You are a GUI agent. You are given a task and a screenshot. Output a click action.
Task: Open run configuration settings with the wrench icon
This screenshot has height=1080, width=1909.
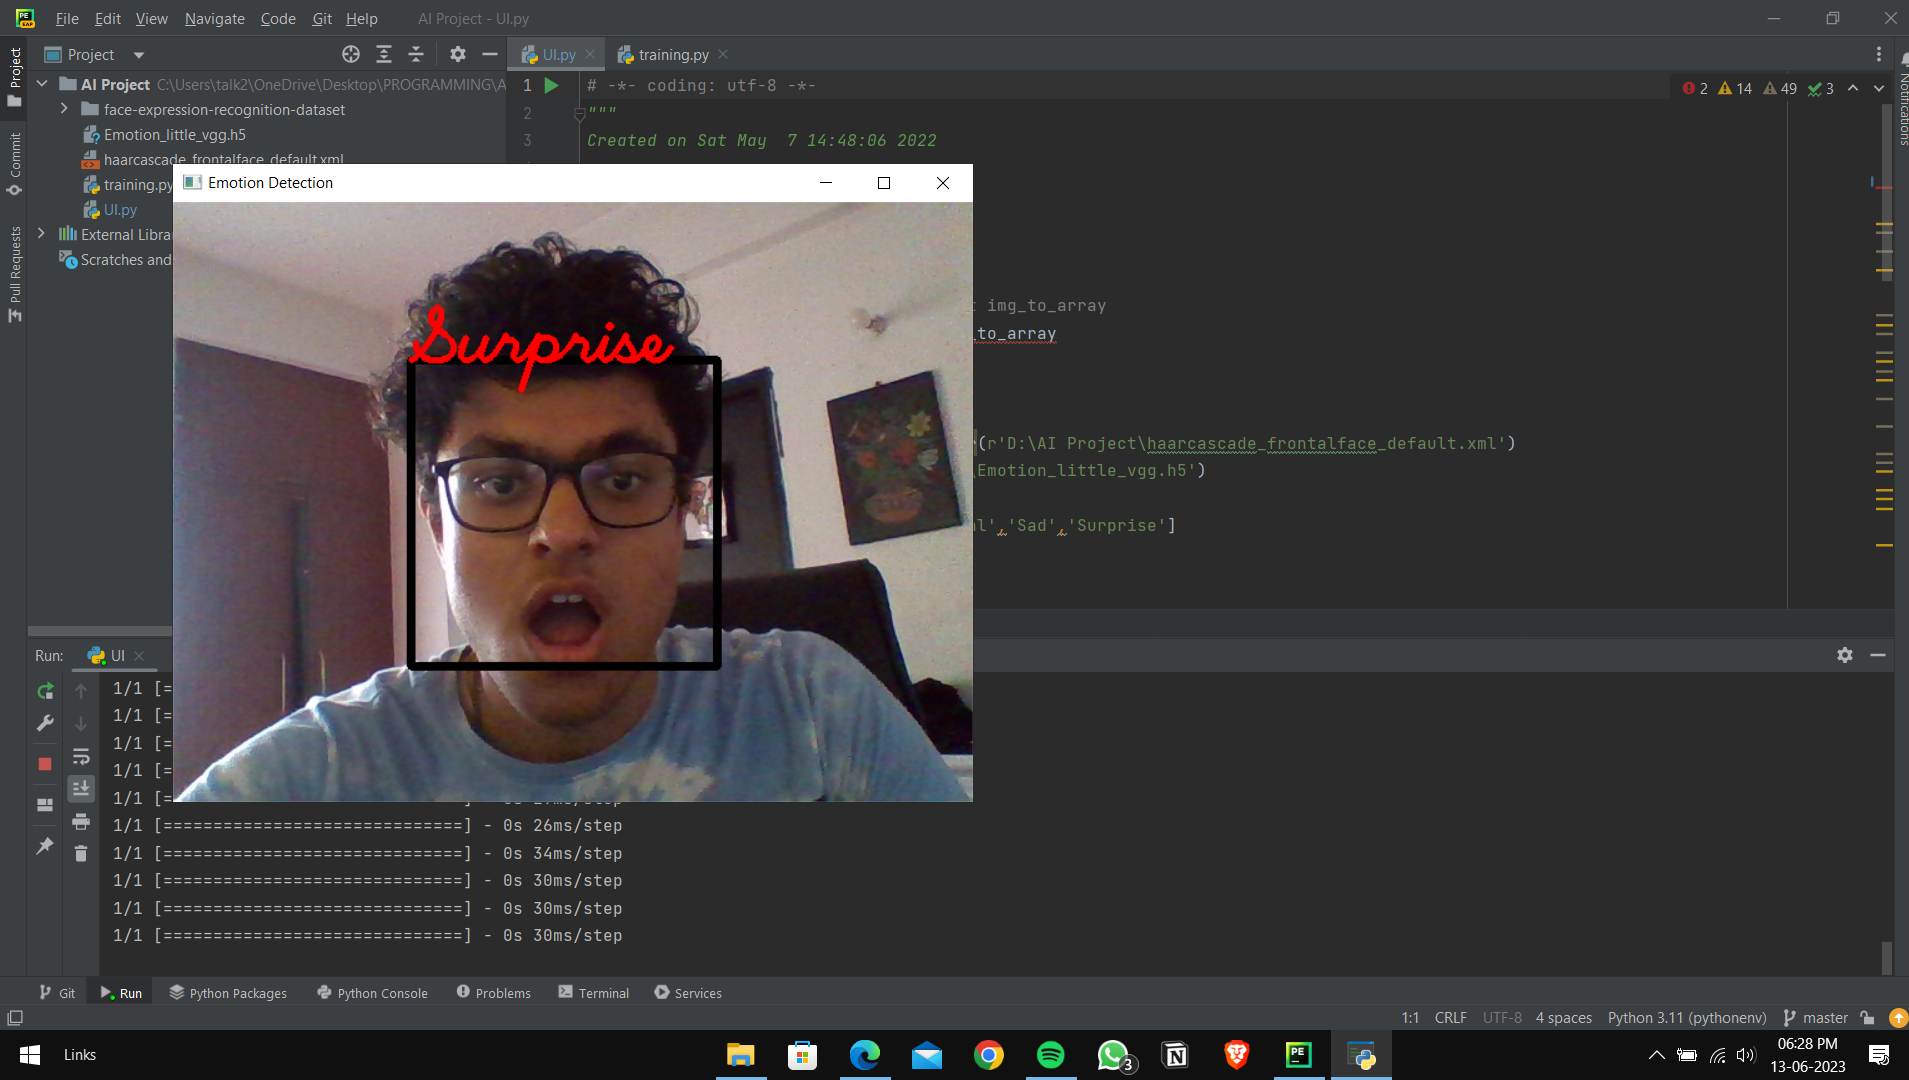[45, 723]
